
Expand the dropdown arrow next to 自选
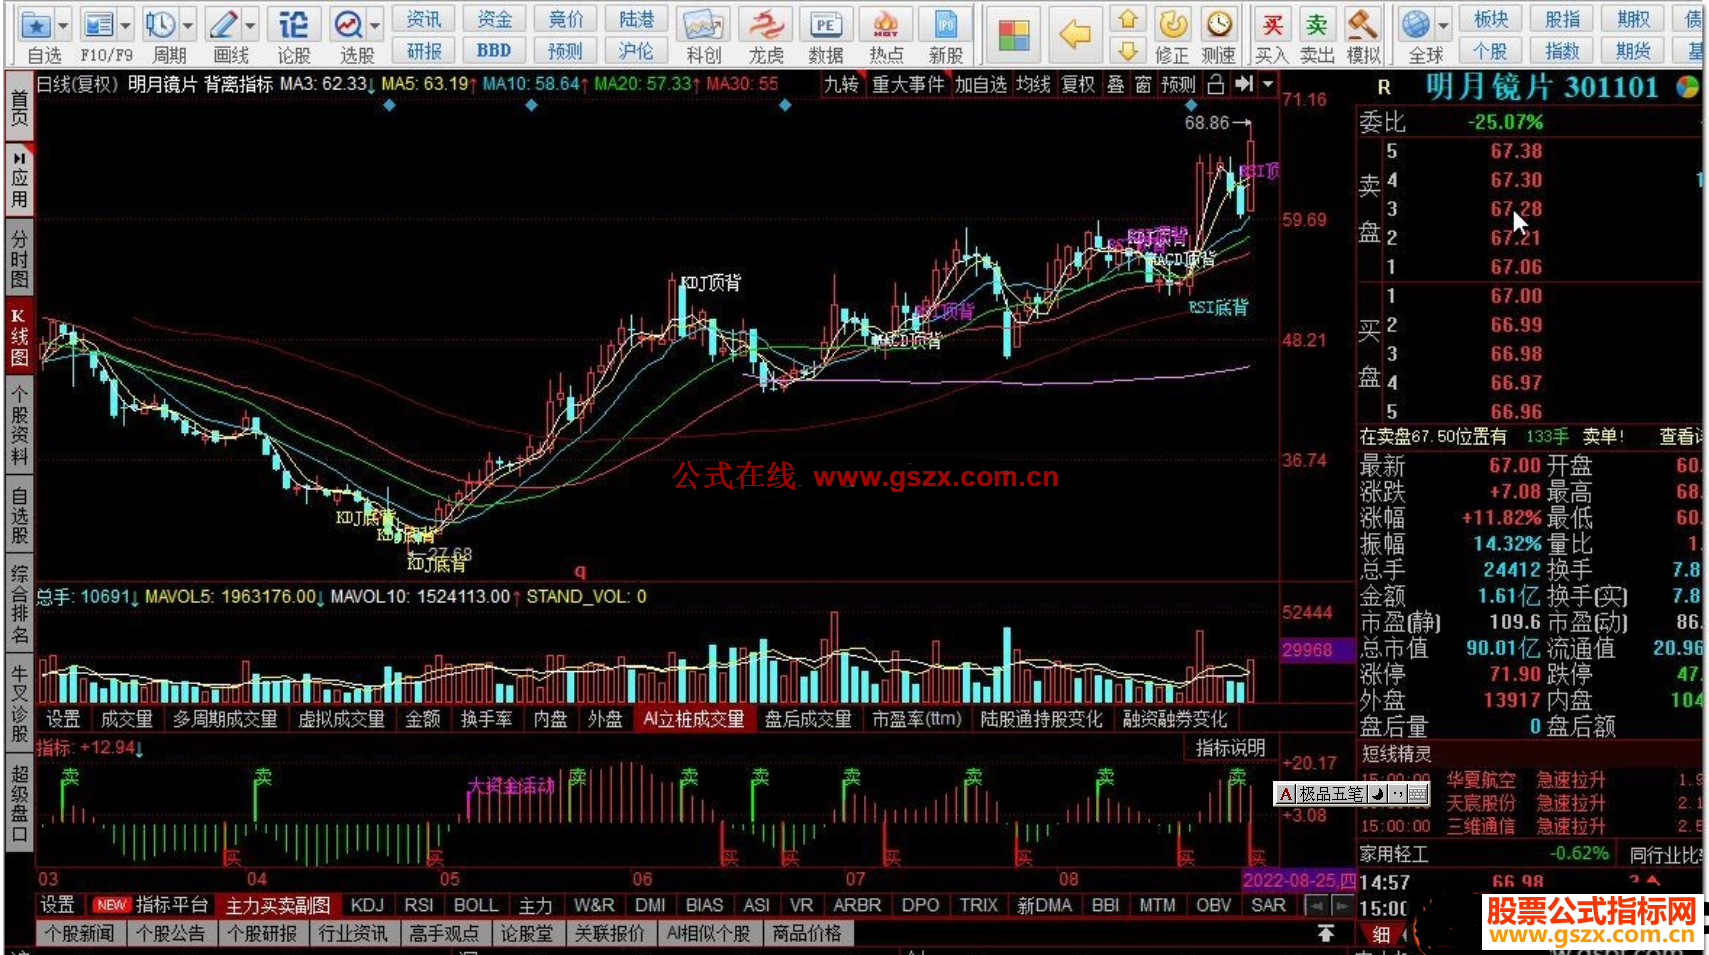63,25
